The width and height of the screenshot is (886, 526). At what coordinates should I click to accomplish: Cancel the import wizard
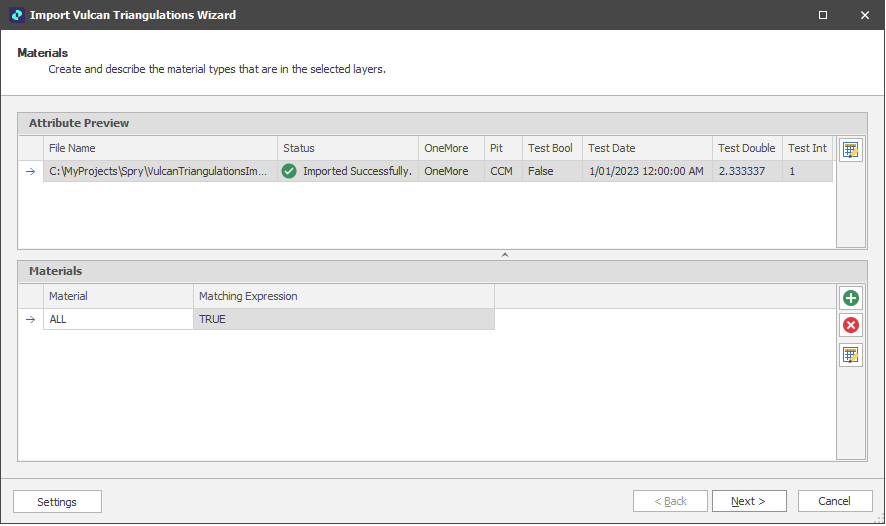tap(834, 501)
